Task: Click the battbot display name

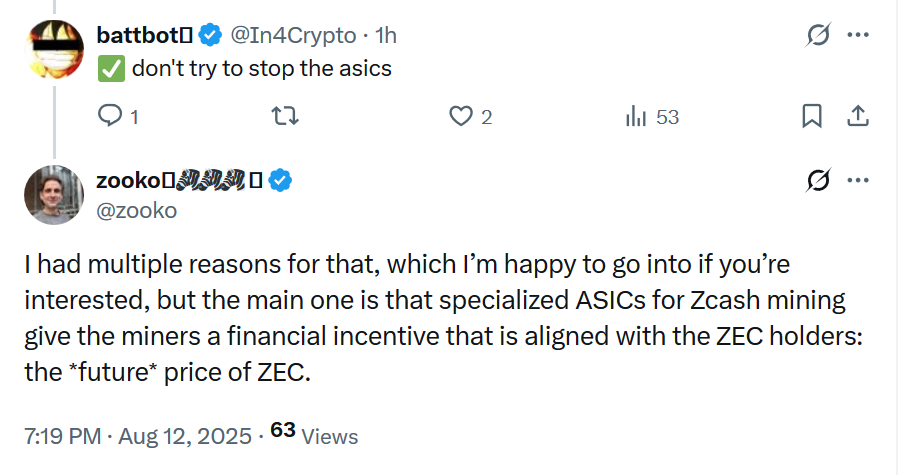Action: (x=144, y=36)
